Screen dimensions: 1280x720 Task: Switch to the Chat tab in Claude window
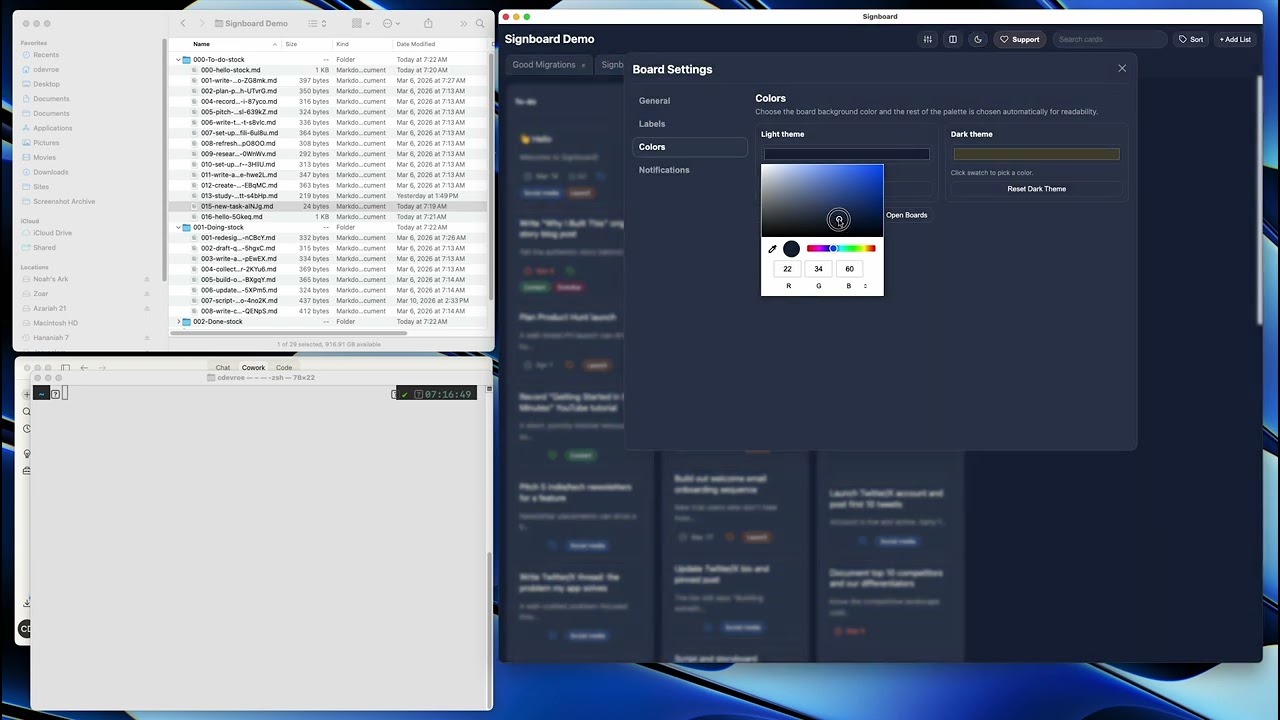point(223,368)
